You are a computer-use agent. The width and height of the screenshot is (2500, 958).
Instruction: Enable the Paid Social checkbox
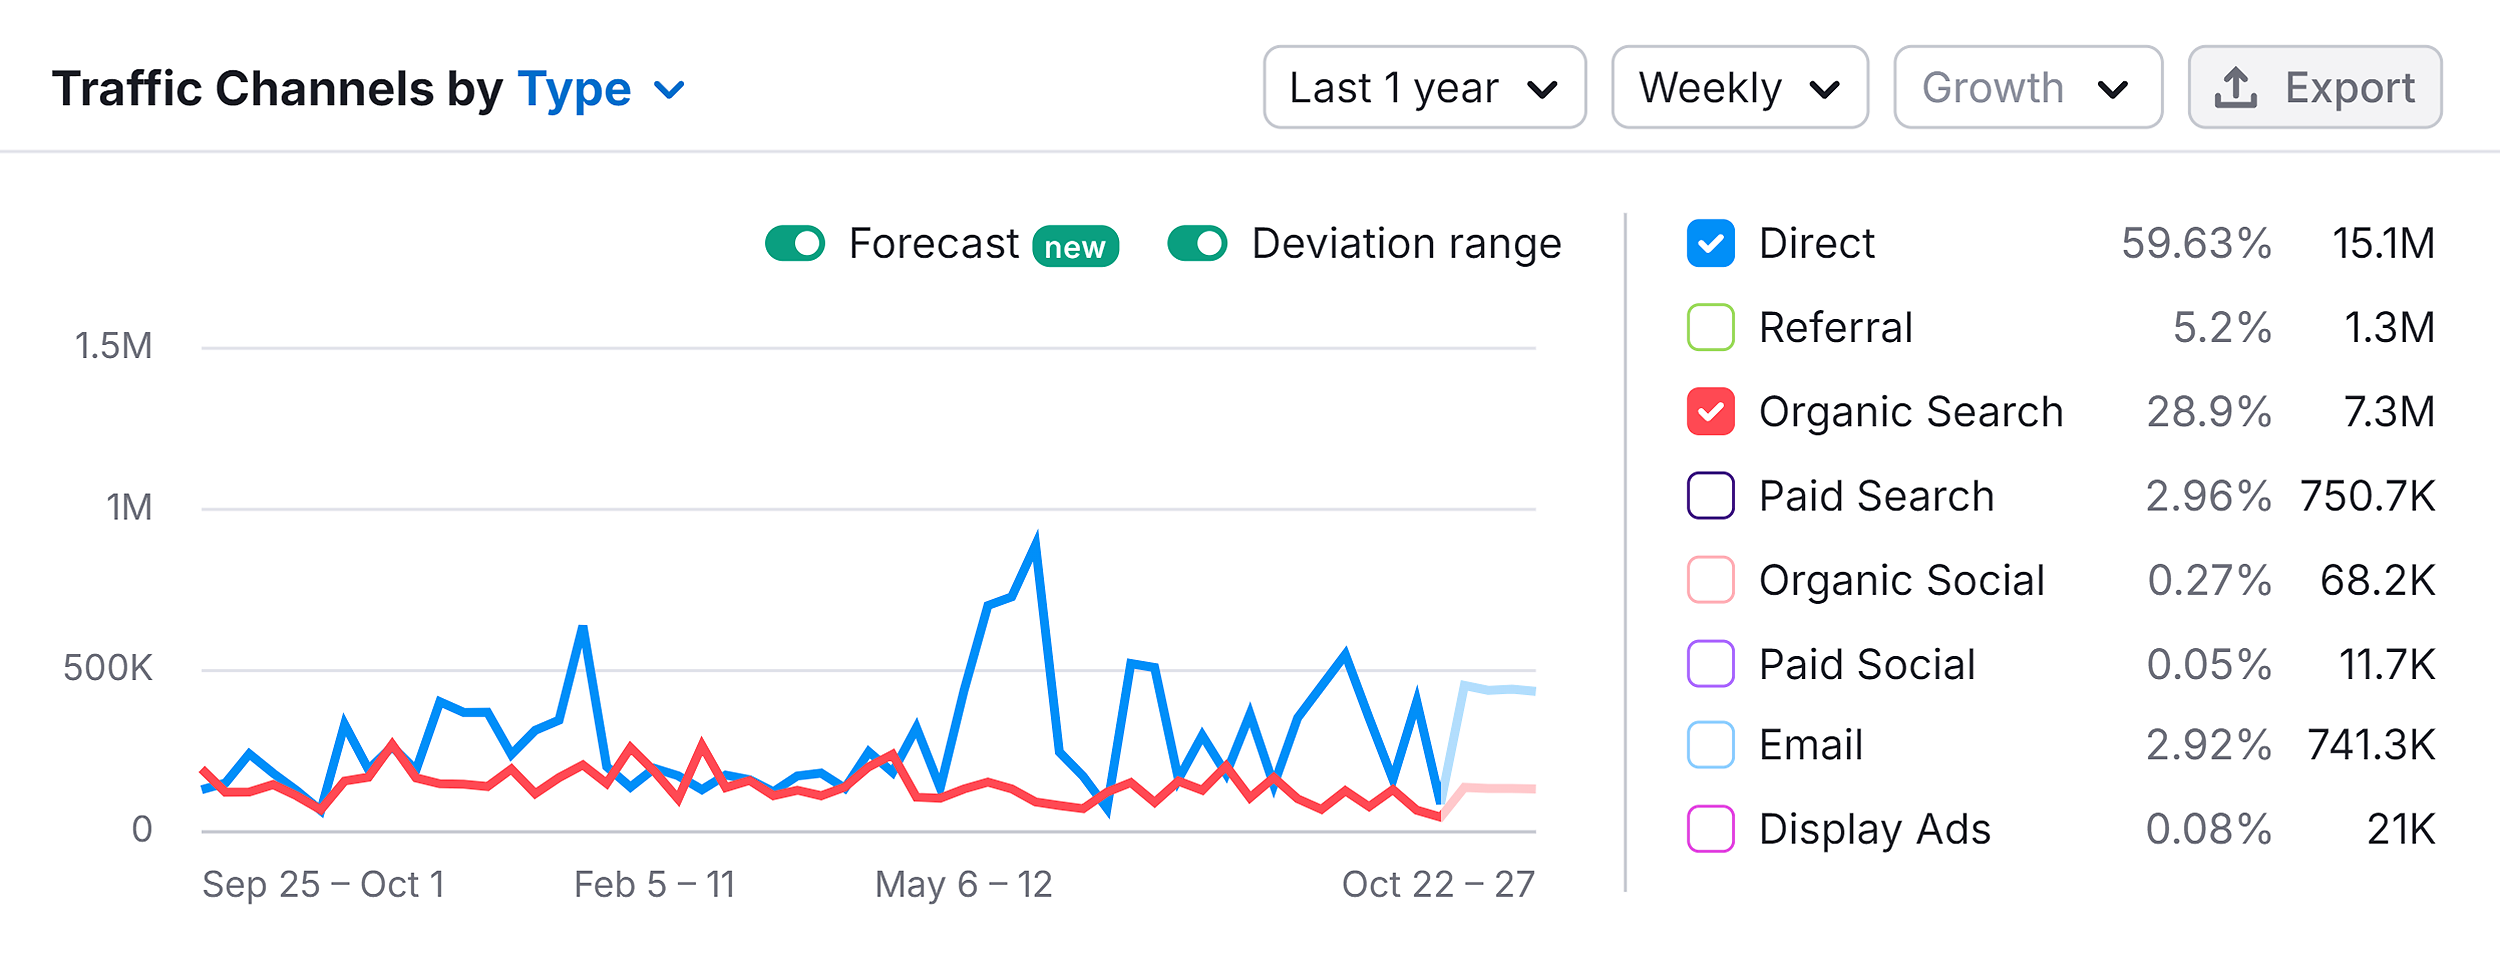tap(1712, 663)
